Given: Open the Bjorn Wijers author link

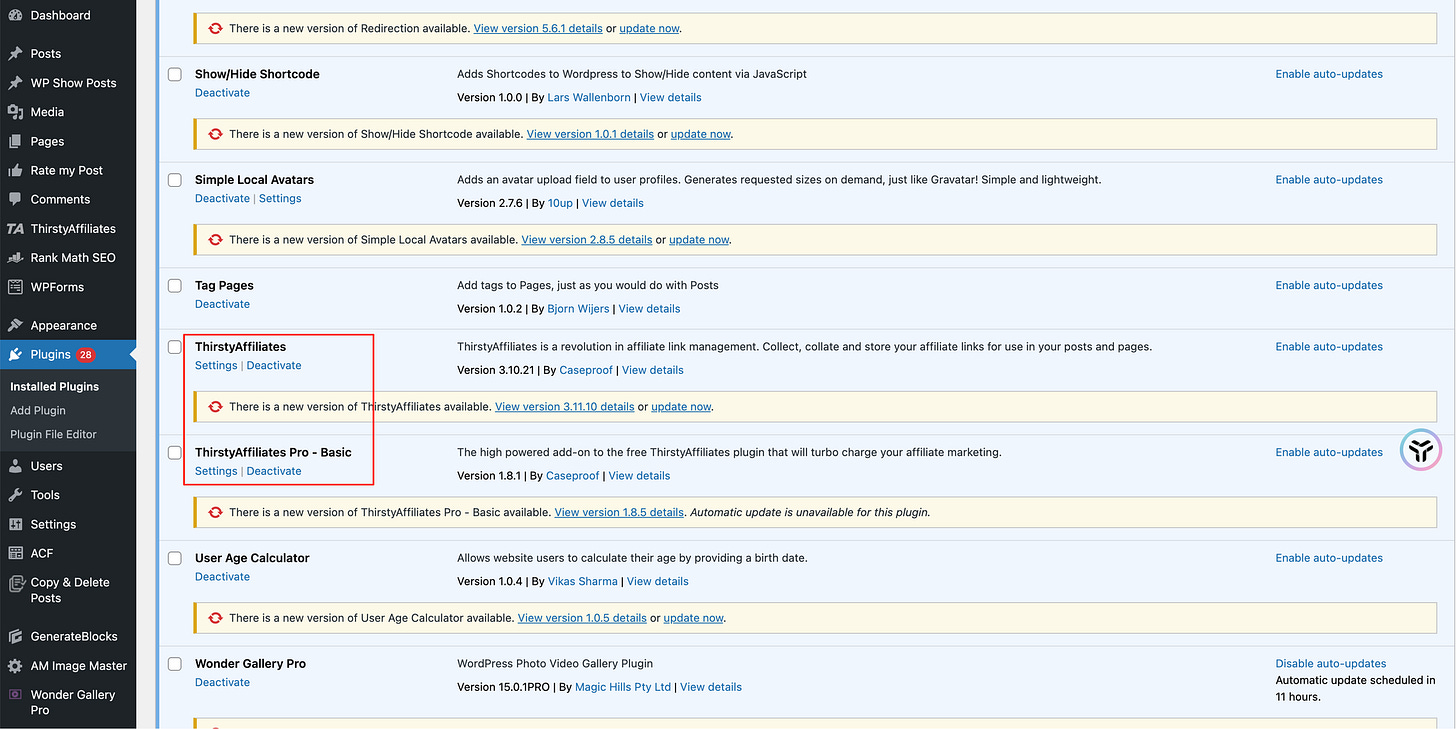Looking at the screenshot, I should coord(578,309).
